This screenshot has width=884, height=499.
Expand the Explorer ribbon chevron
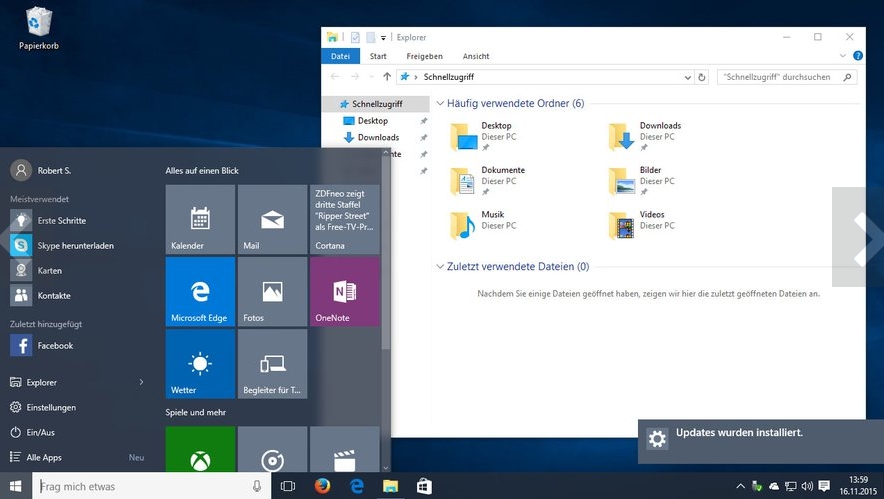[x=842, y=56]
